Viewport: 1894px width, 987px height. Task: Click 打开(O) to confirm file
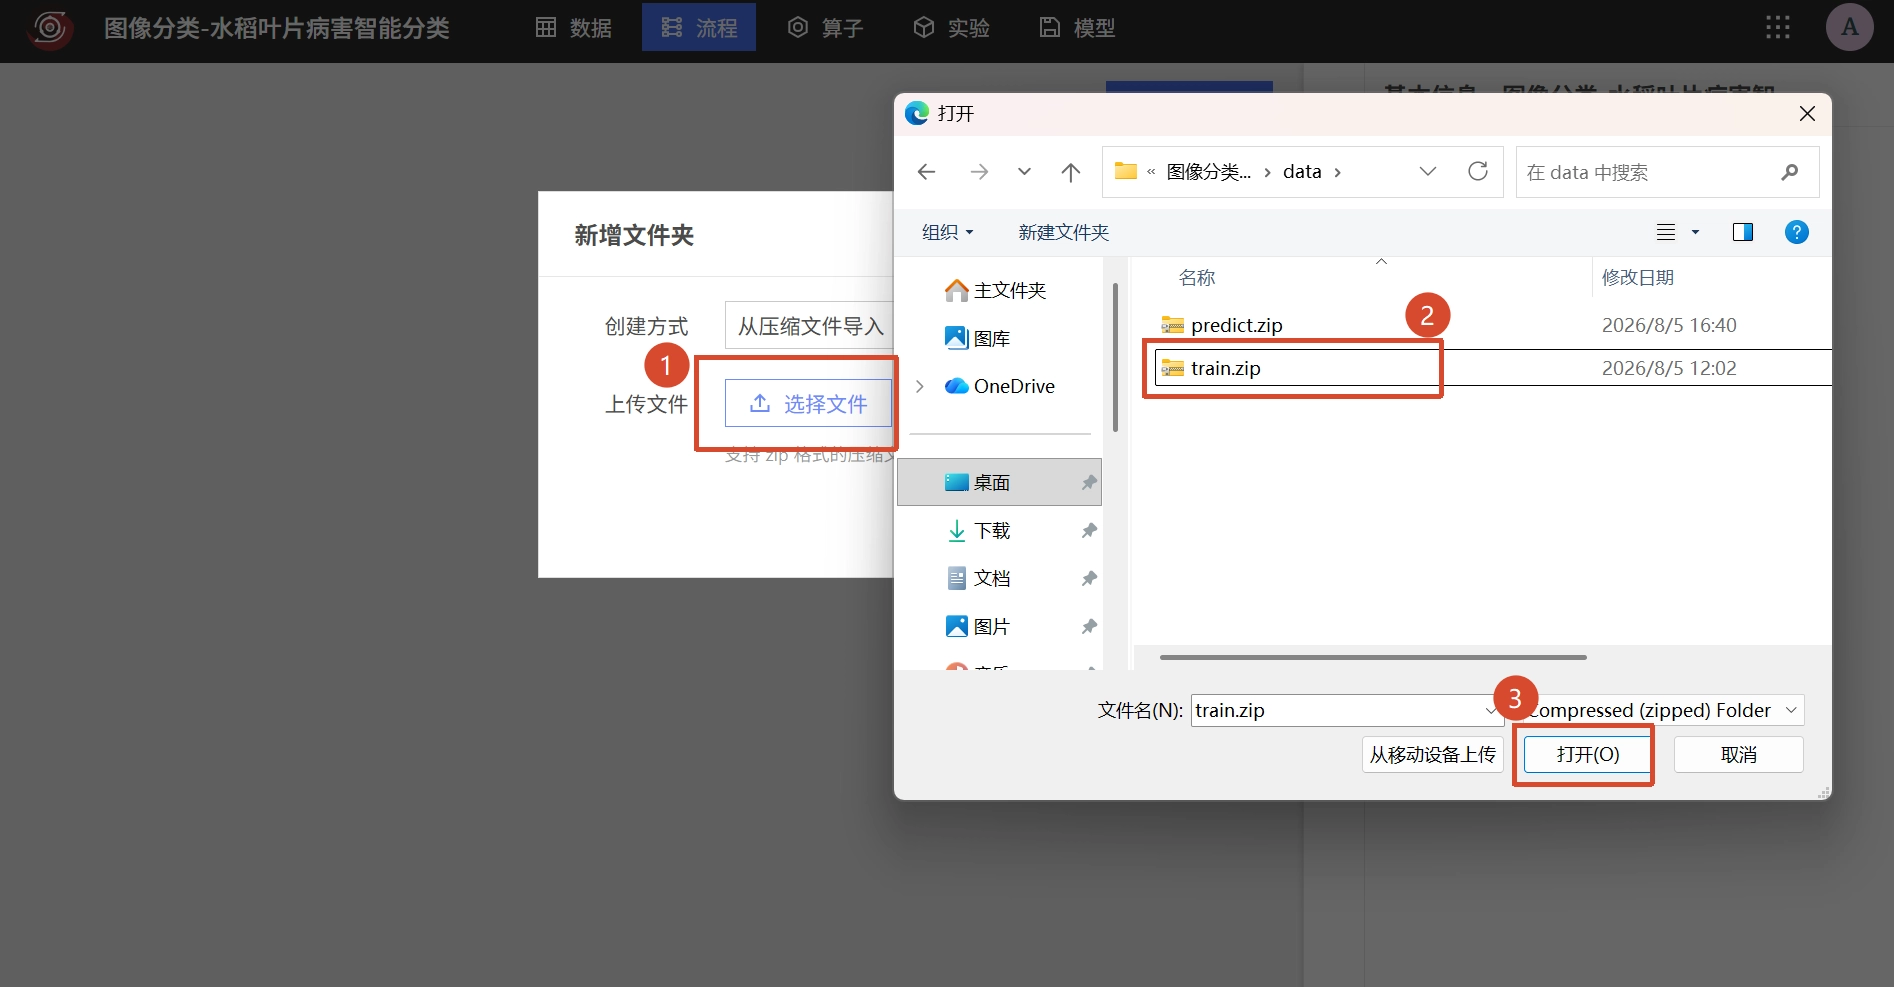pos(1587,754)
